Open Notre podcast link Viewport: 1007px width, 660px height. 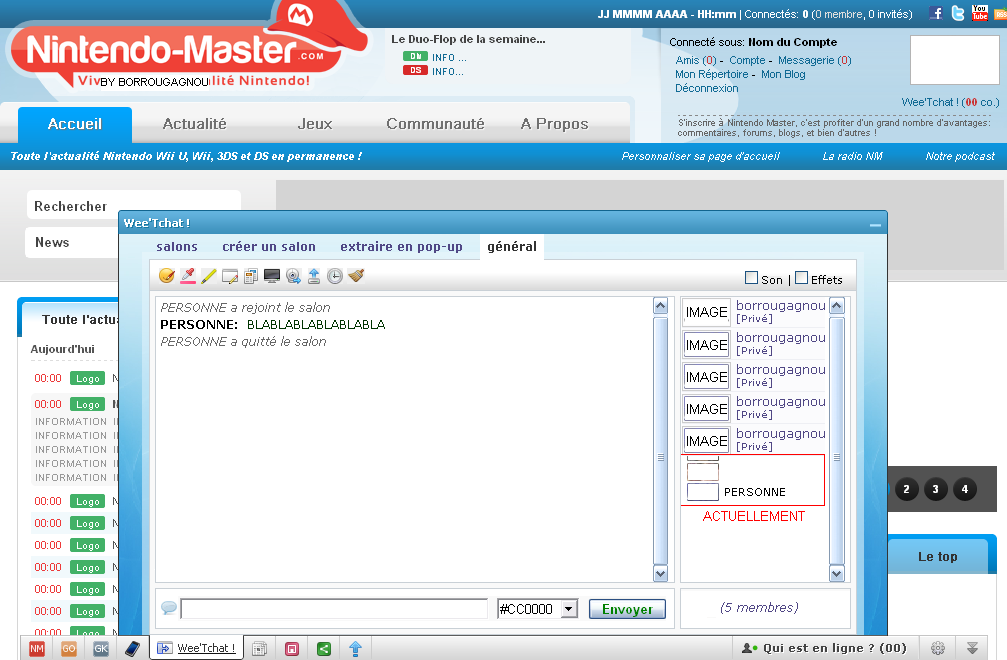959,156
